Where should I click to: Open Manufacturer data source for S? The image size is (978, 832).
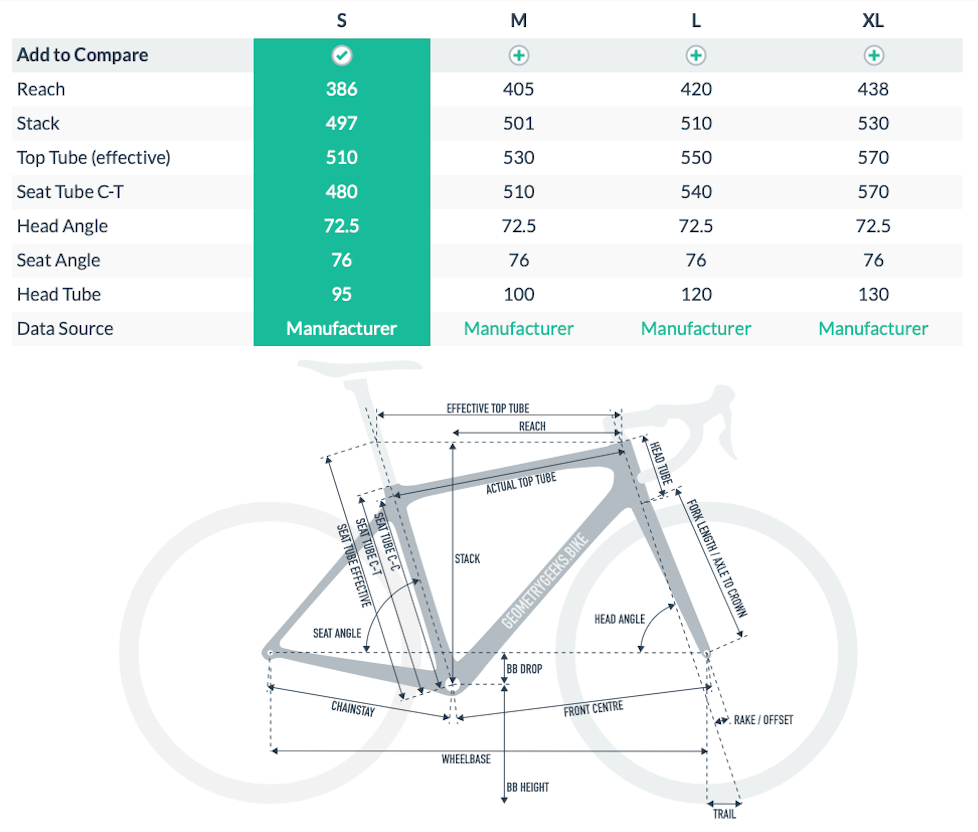[x=342, y=328]
